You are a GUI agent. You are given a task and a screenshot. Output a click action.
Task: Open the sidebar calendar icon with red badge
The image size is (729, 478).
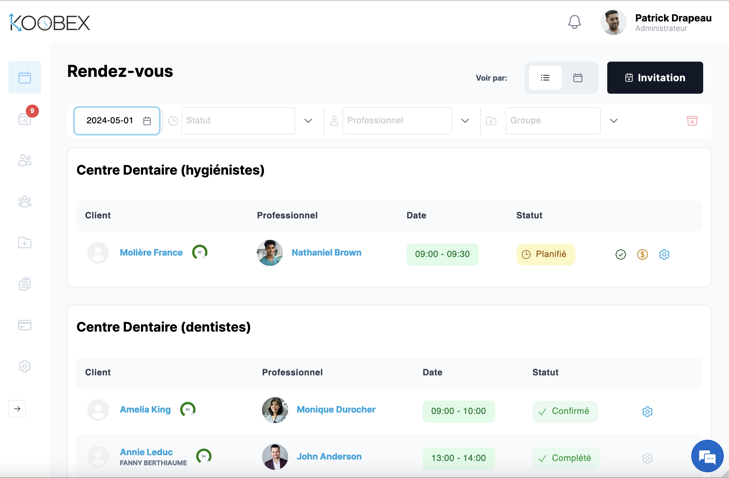(25, 119)
